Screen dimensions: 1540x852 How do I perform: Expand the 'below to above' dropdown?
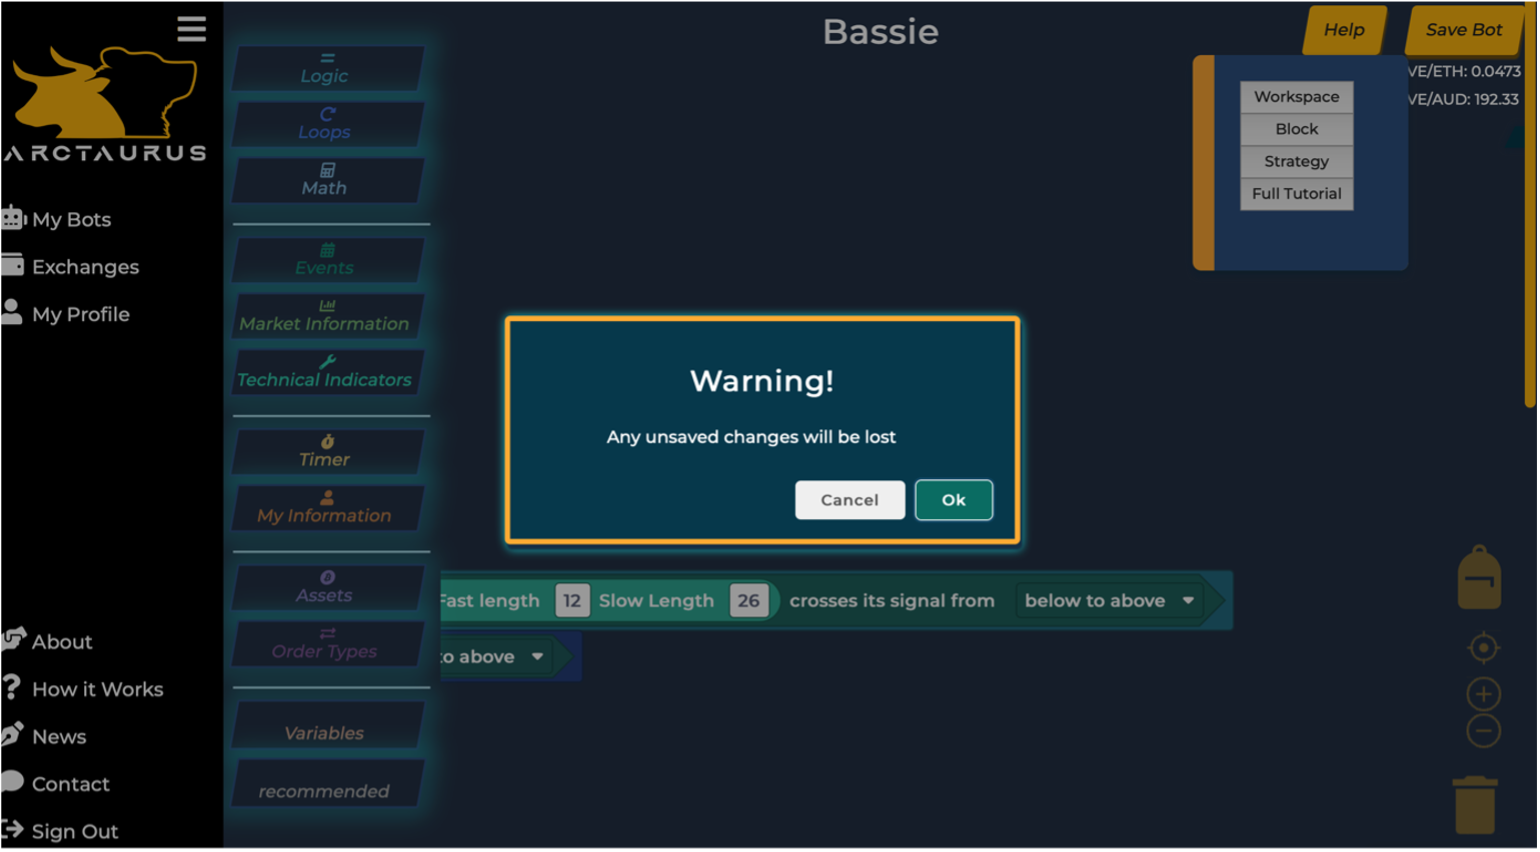coord(1108,601)
